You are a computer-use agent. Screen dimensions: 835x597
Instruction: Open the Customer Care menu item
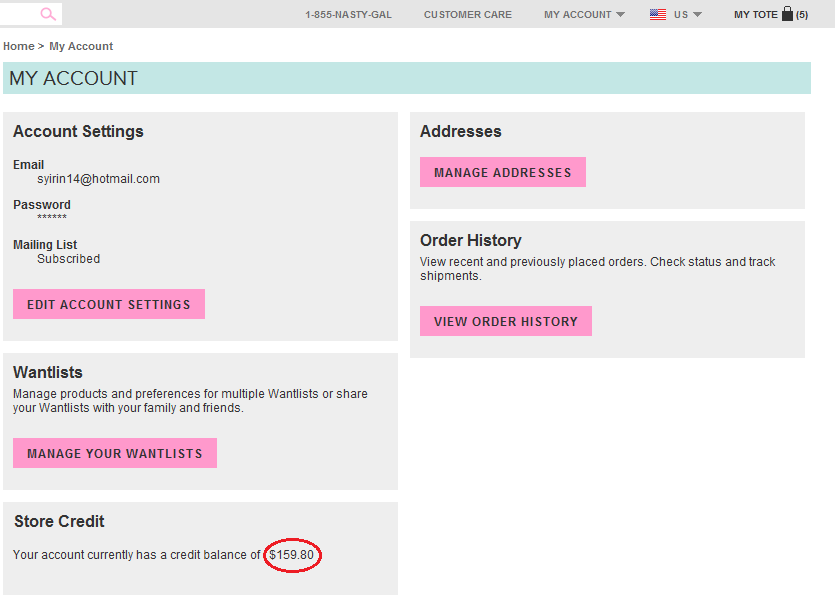(468, 14)
